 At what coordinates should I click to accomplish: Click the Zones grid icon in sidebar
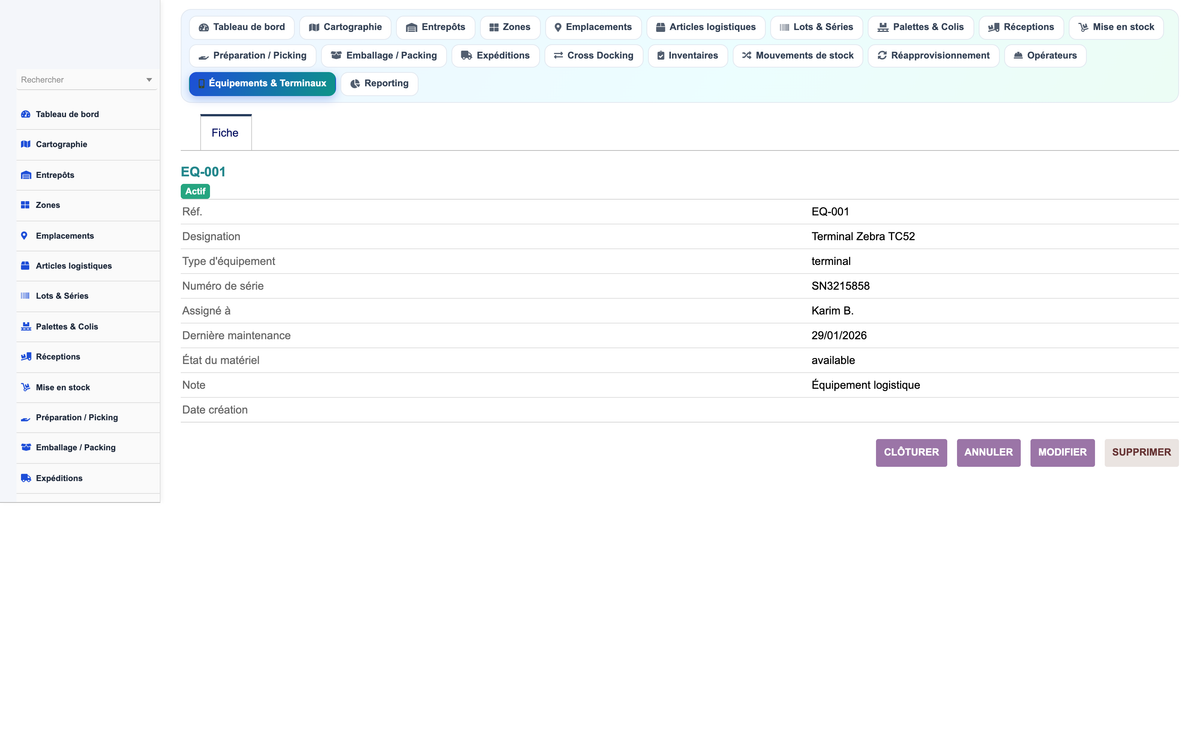click(x=25, y=205)
